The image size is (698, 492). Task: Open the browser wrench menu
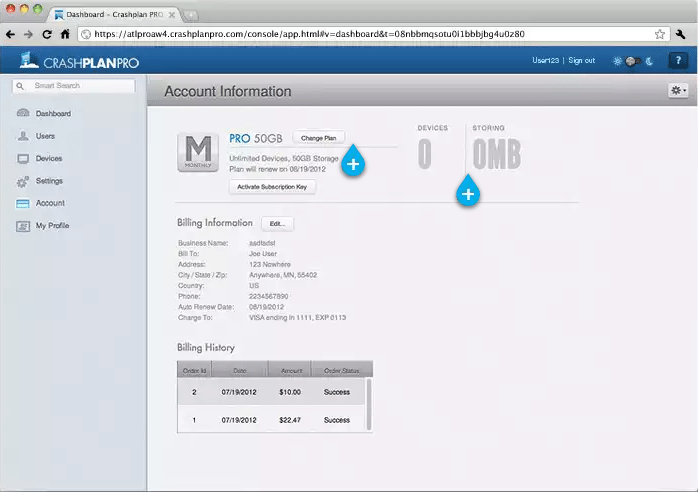point(680,34)
